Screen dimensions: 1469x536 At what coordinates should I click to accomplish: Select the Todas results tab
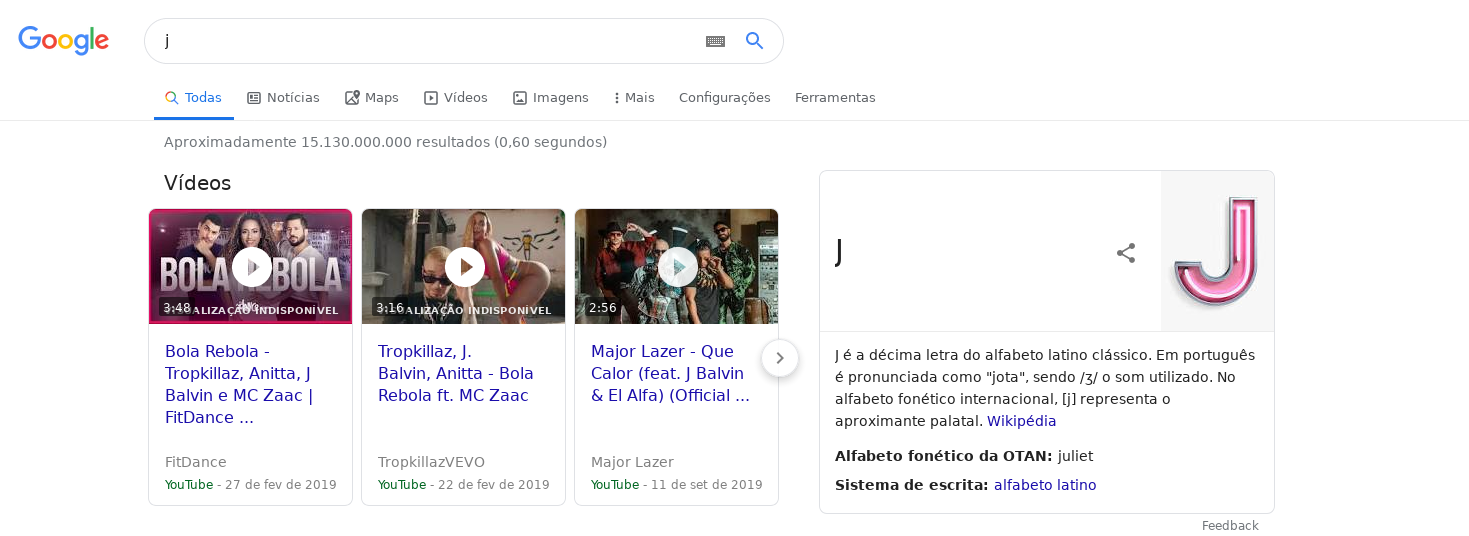point(193,98)
